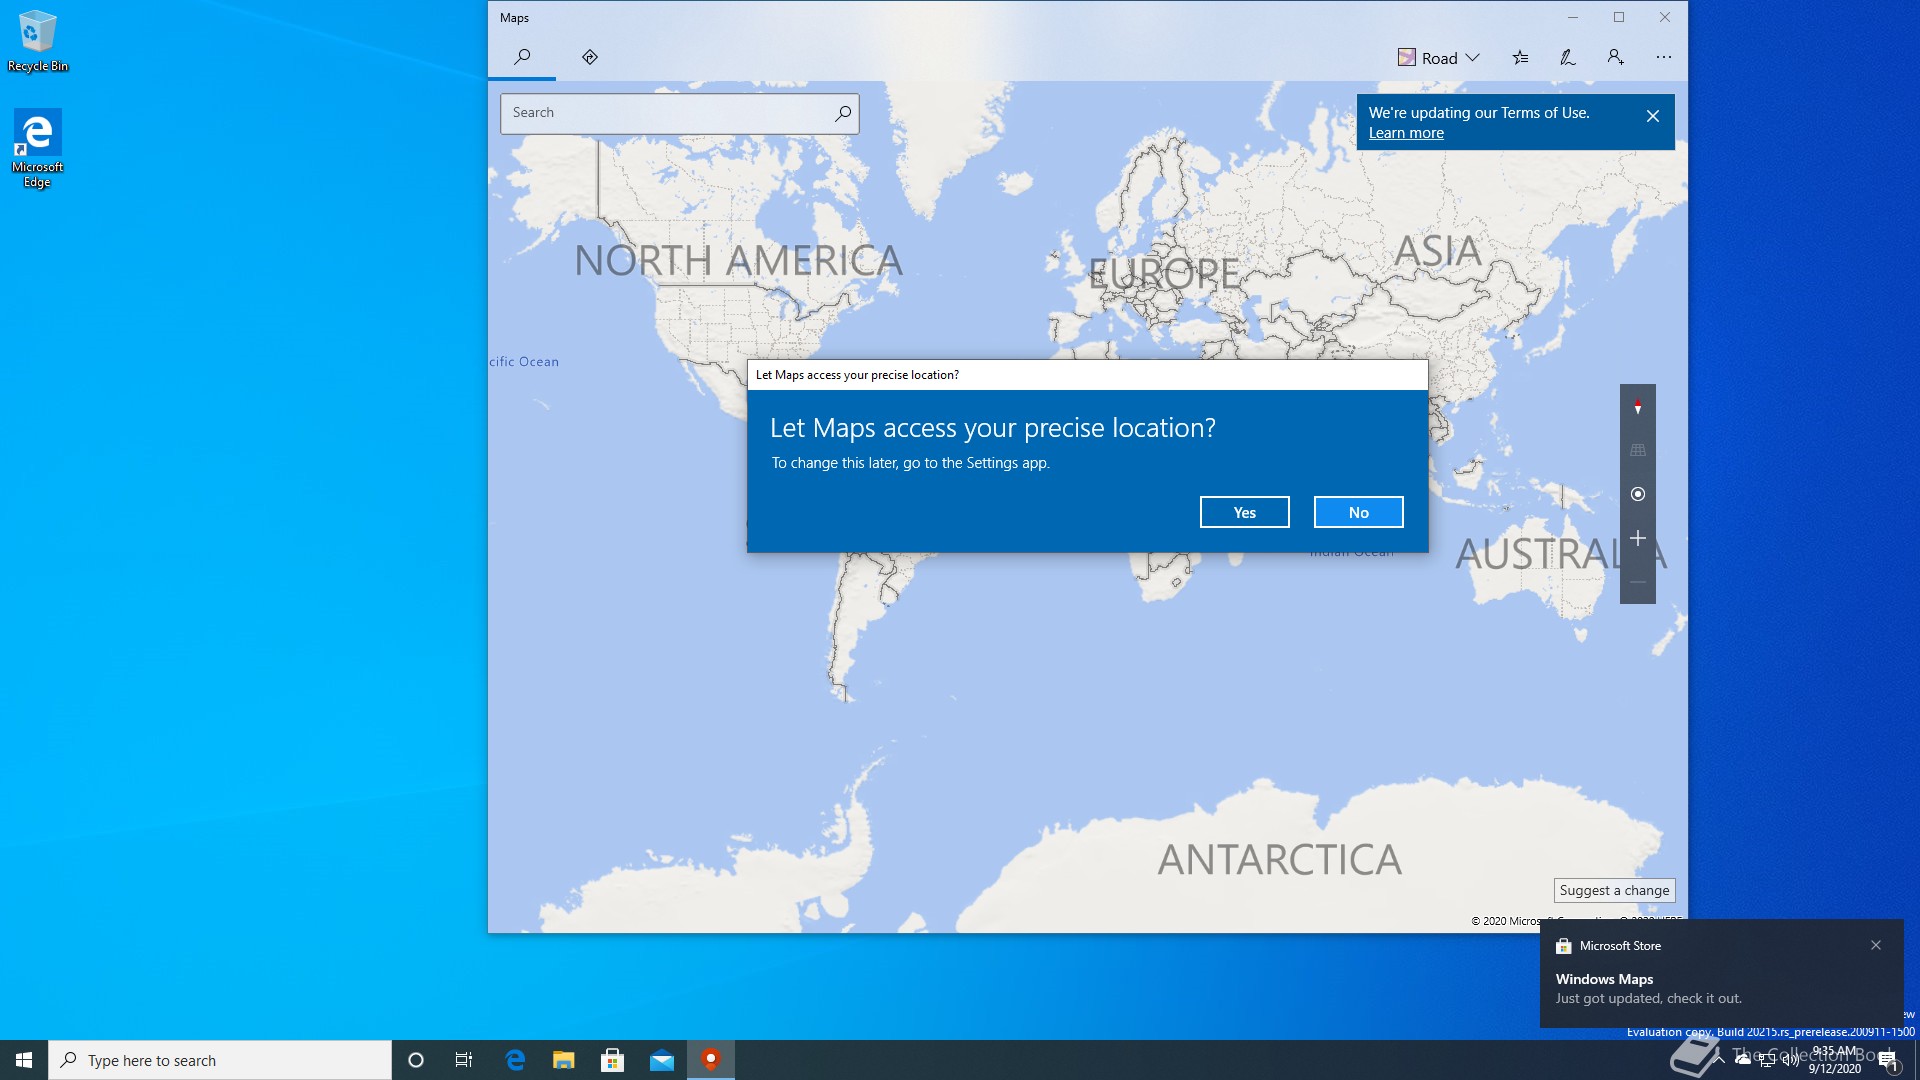The height and width of the screenshot is (1080, 1920).
Task: Click the taskbar date and time
Action: click(1835, 1060)
